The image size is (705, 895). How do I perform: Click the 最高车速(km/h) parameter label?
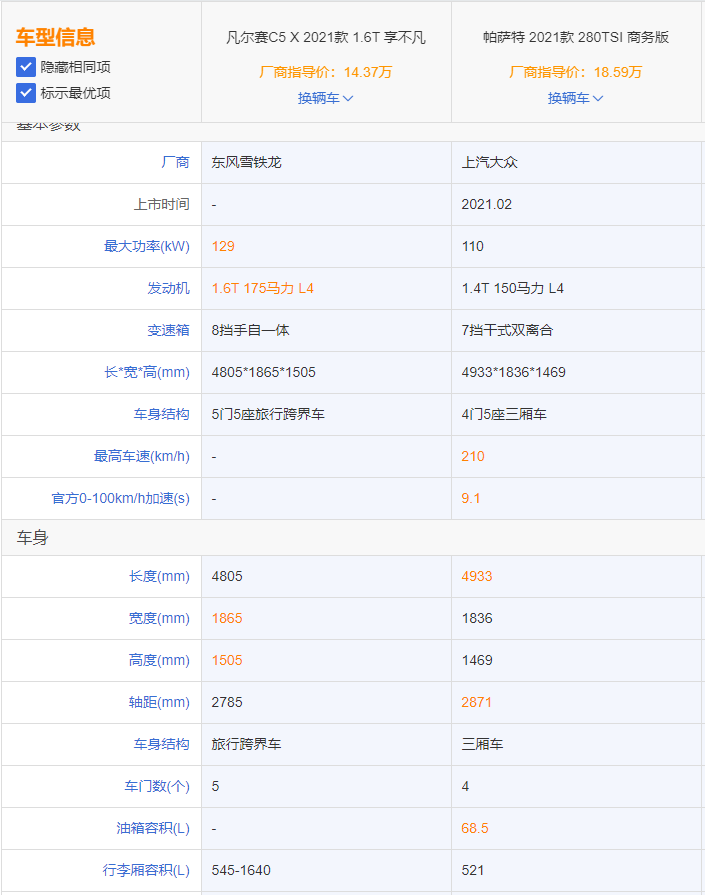142,456
